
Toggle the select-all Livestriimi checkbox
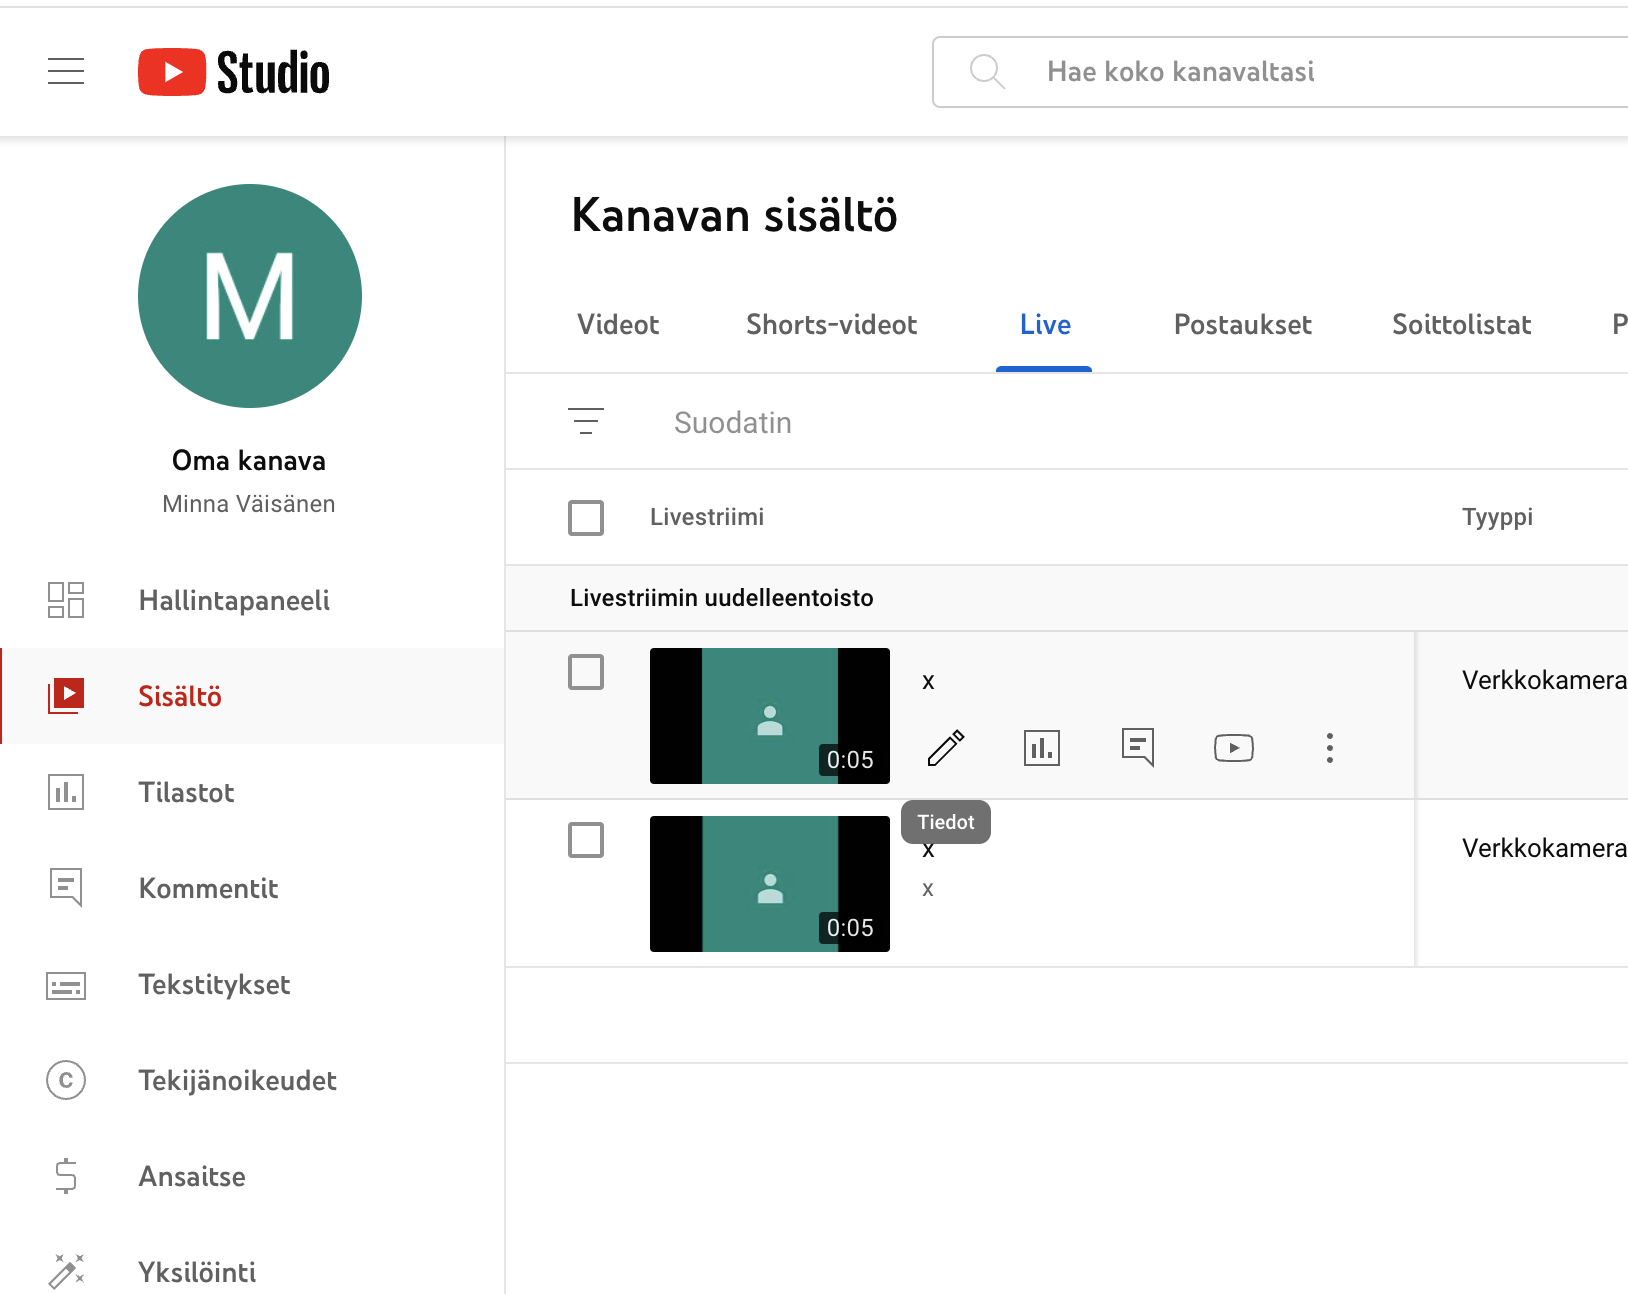coord(586,518)
